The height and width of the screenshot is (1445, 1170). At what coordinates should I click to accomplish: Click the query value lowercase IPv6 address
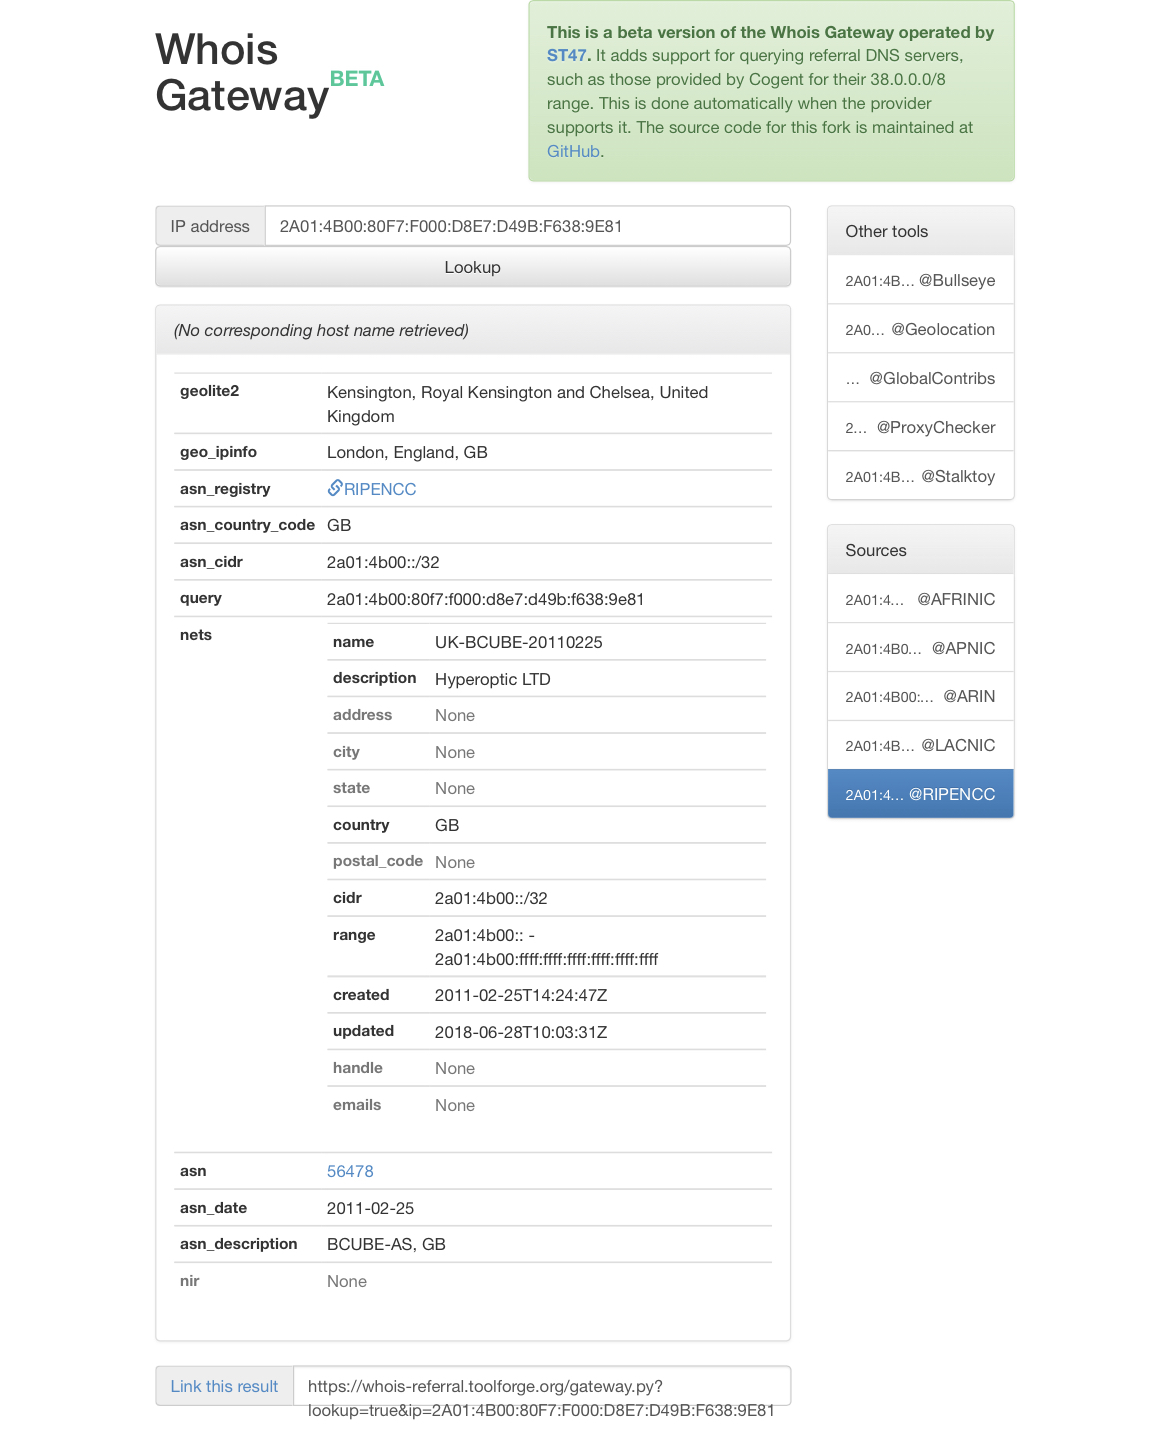pyautogui.click(x=486, y=599)
